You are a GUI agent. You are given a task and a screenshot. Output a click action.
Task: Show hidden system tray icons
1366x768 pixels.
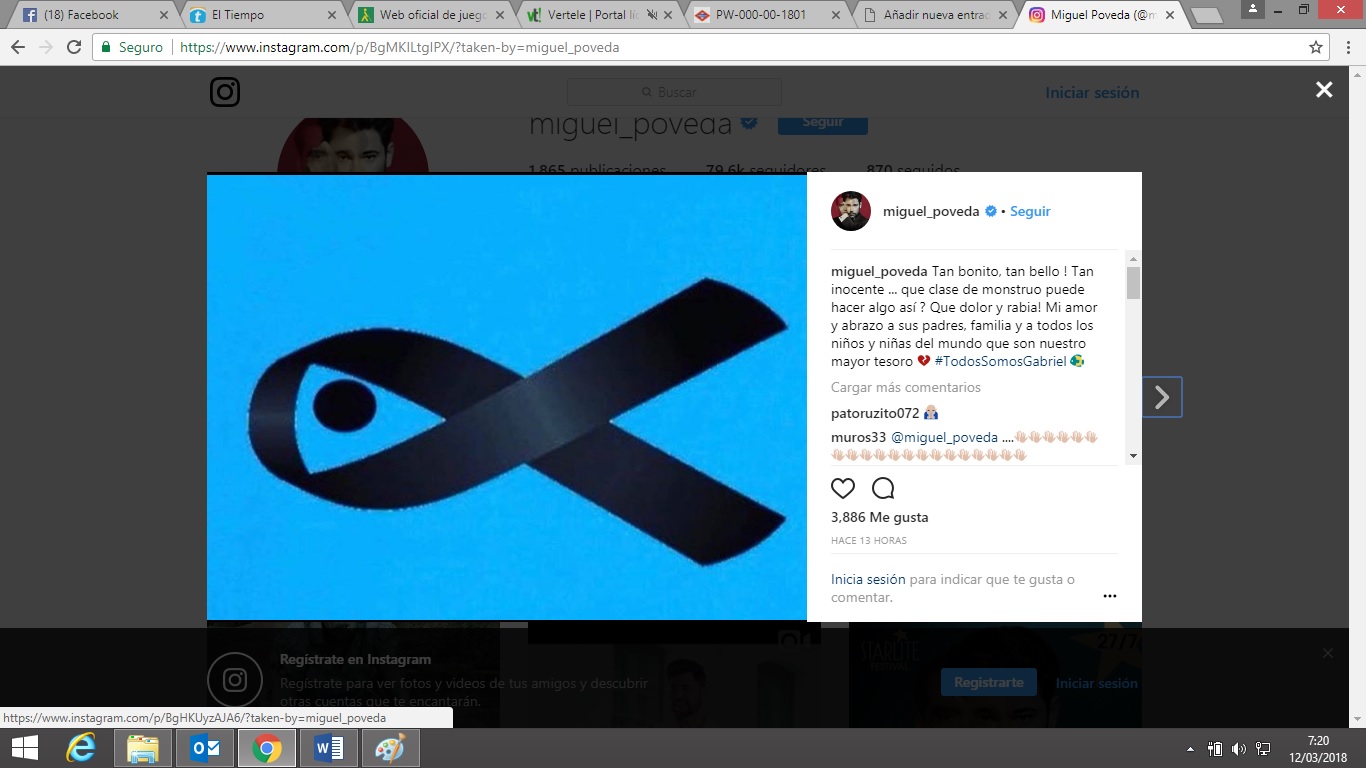tap(1190, 748)
